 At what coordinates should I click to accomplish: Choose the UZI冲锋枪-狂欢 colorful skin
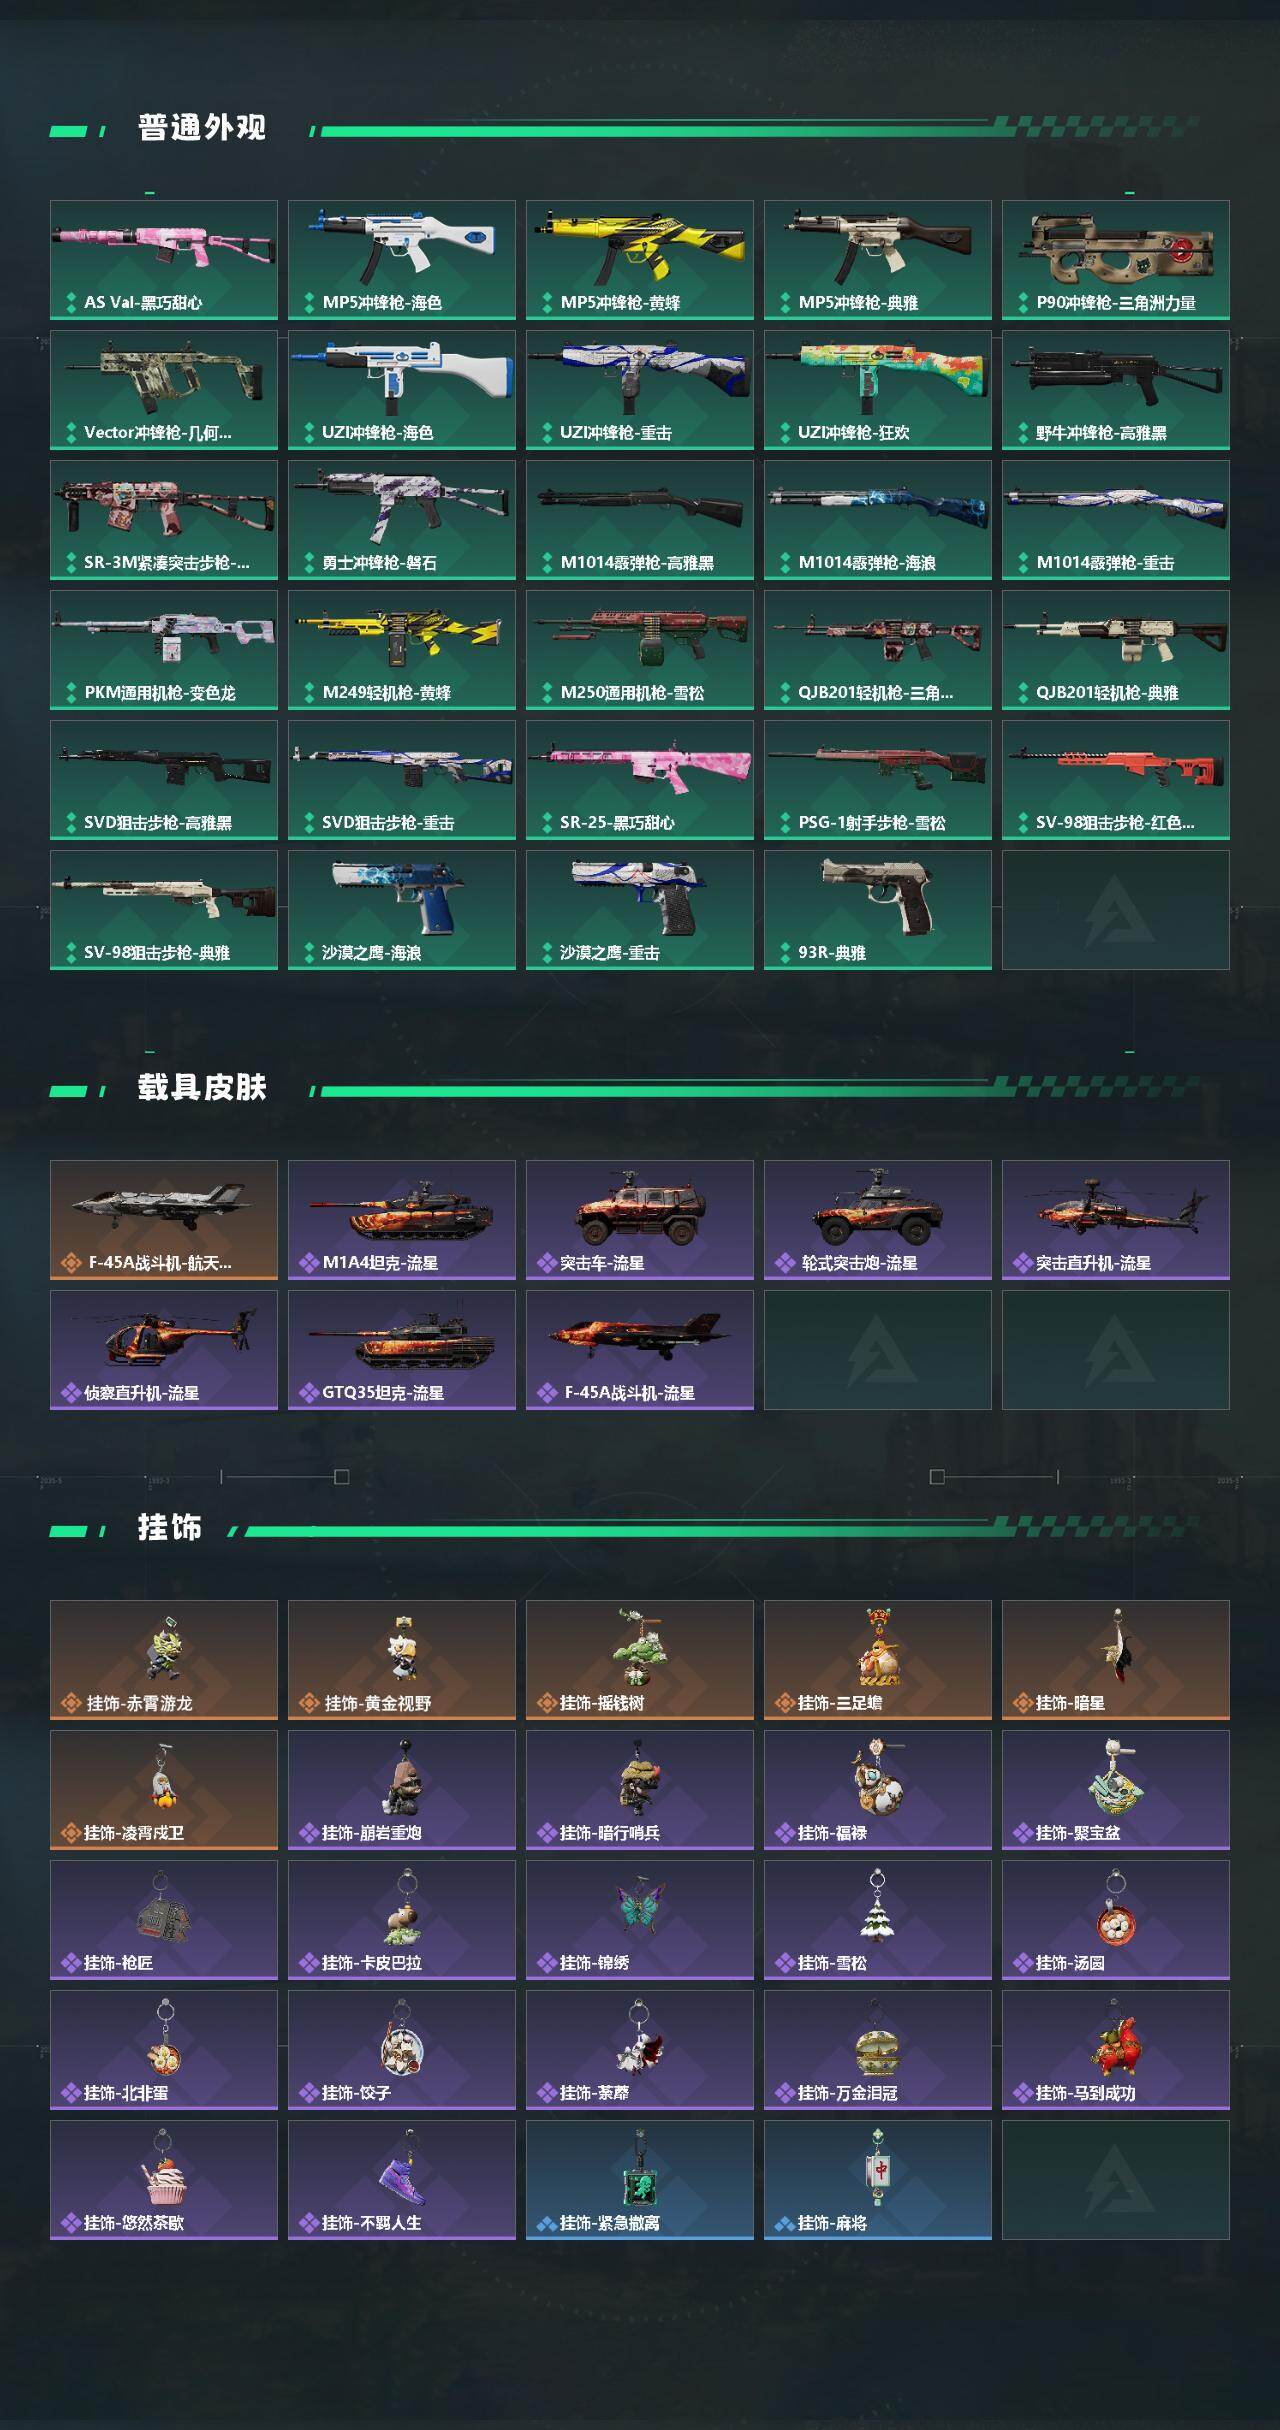pyautogui.click(x=878, y=390)
